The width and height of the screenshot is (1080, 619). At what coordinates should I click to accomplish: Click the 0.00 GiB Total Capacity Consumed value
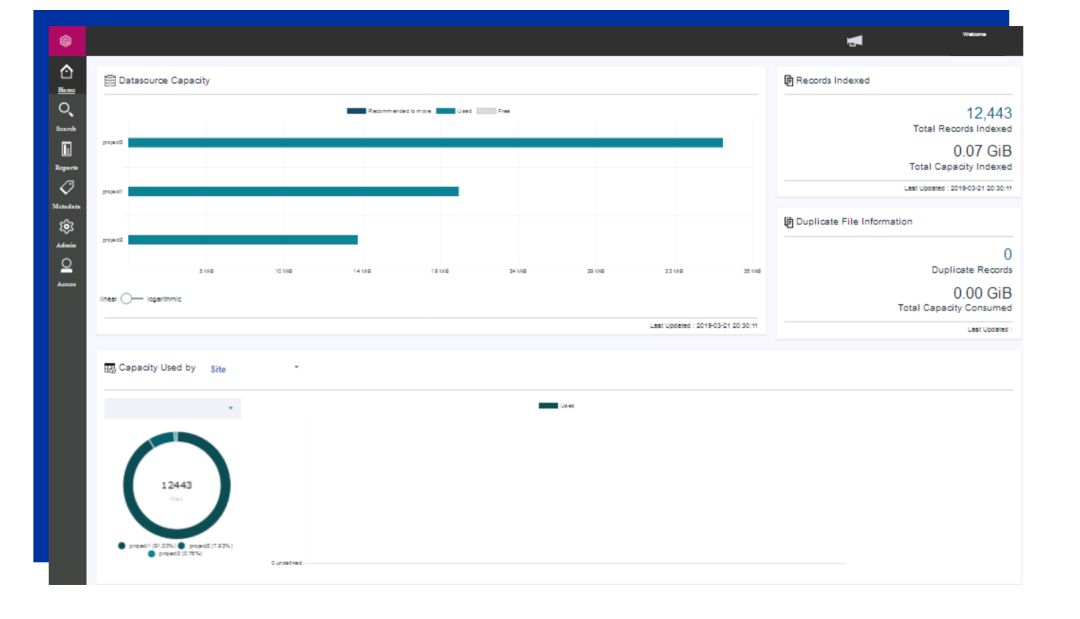982,293
